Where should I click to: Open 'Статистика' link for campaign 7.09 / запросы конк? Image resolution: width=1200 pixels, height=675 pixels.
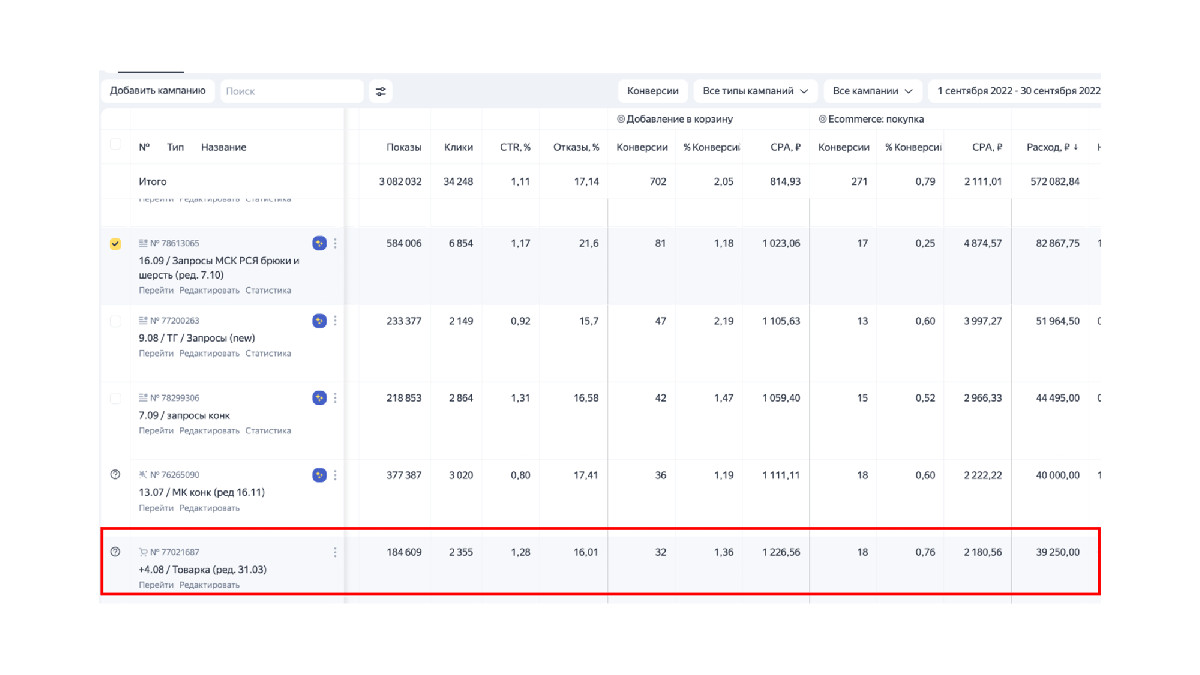268,431
